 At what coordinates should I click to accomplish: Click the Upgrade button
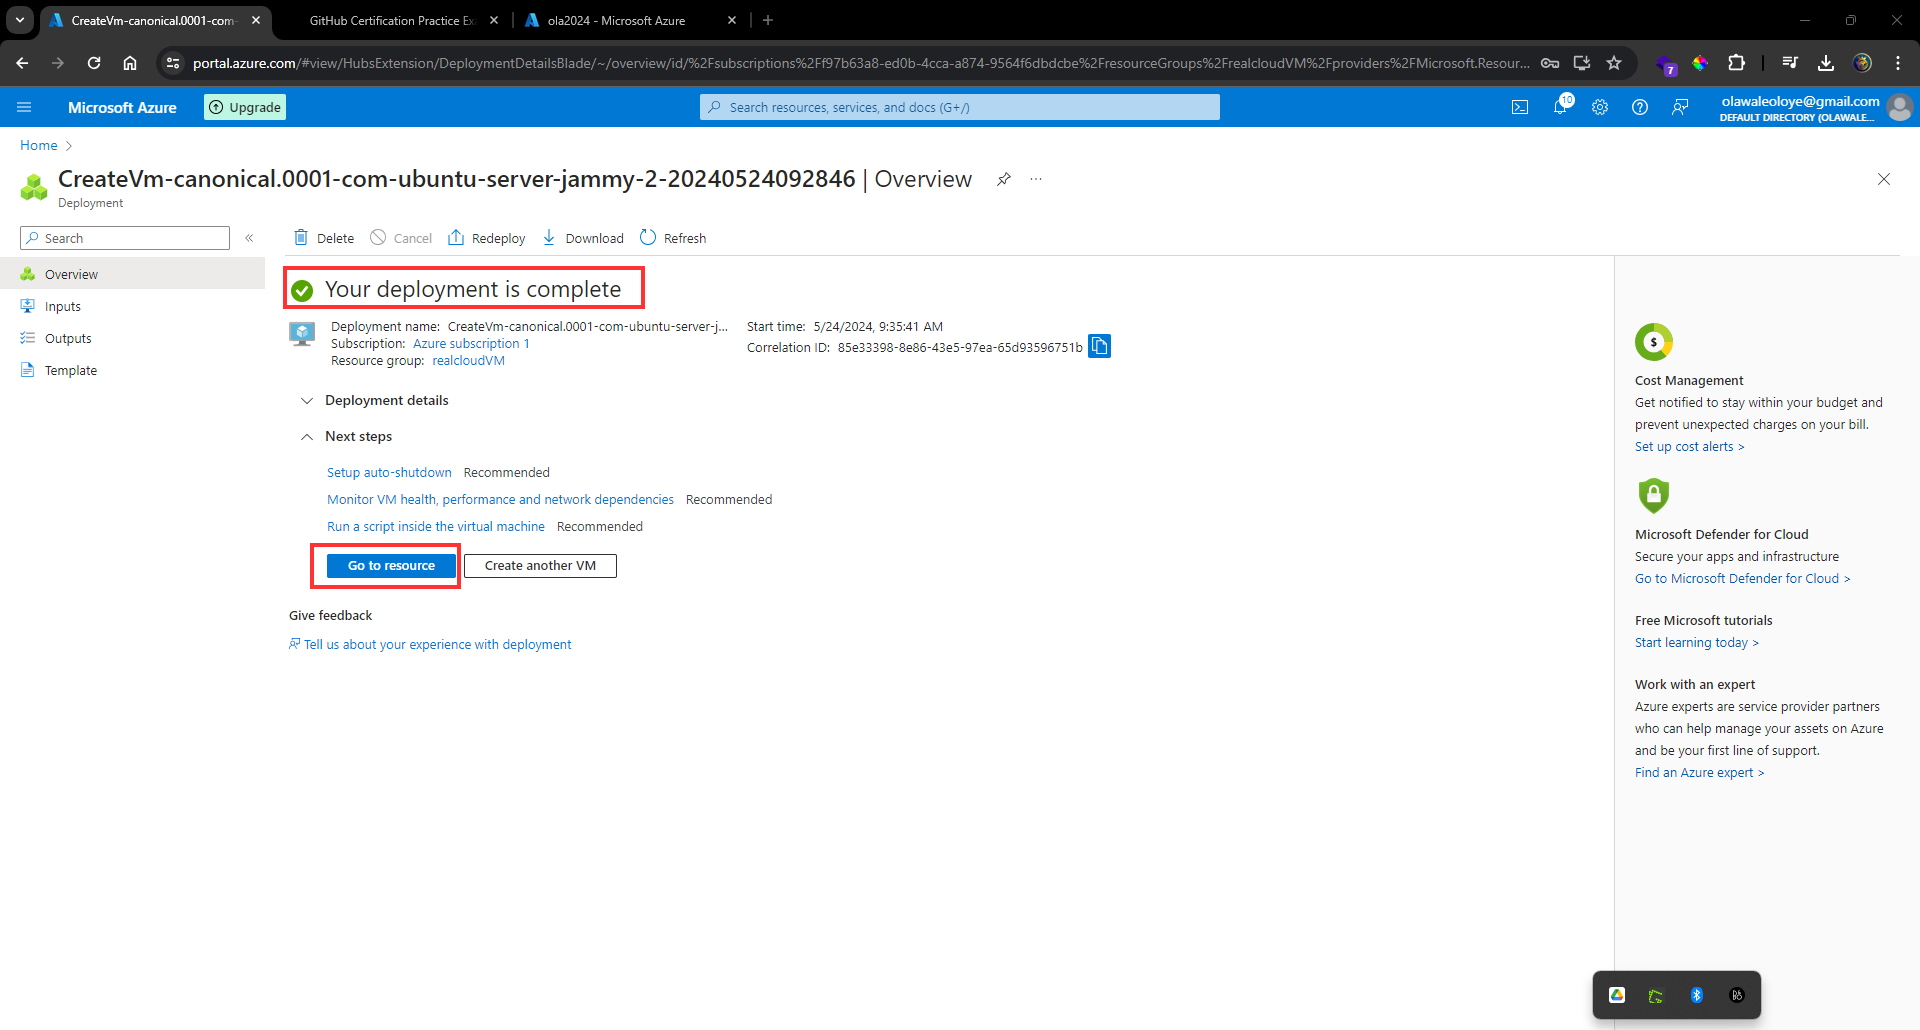pos(245,107)
